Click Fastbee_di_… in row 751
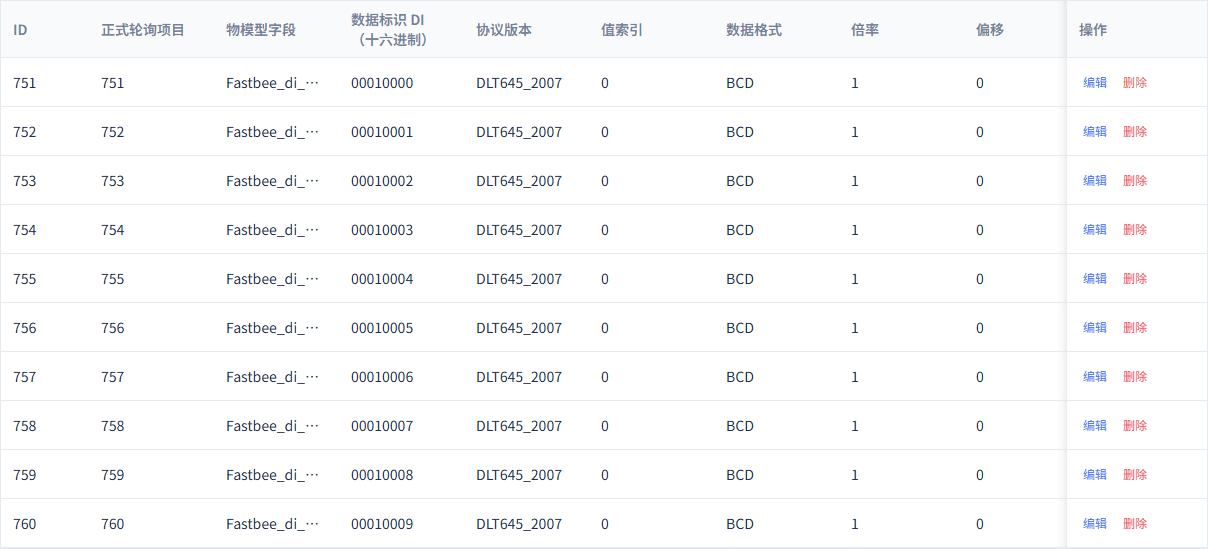 pos(272,83)
